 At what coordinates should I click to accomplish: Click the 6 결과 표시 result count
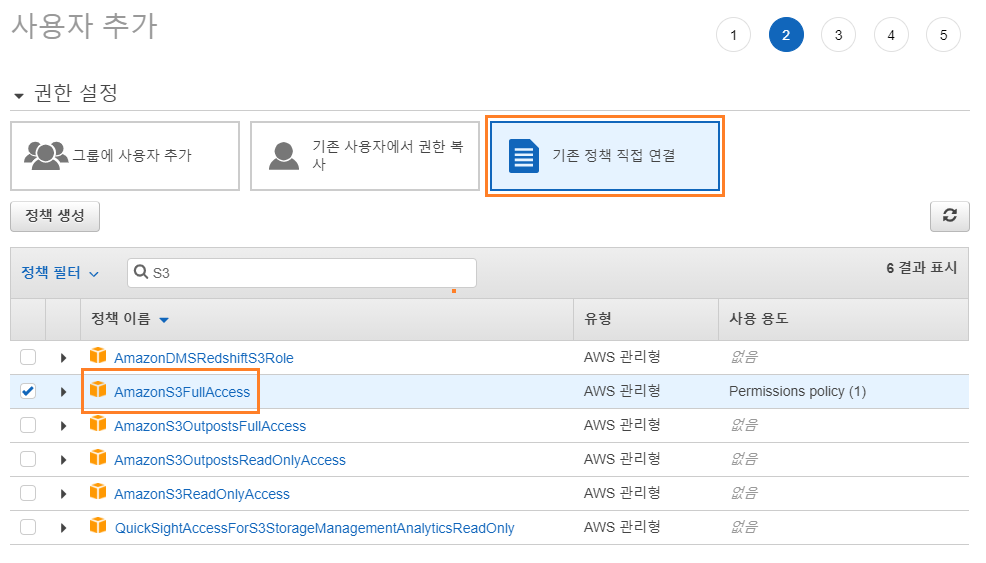click(921, 268)
